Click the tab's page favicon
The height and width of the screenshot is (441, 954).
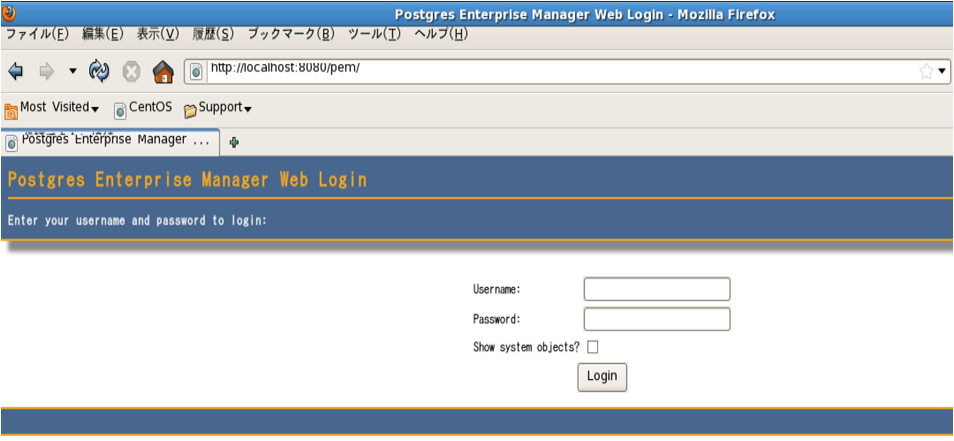[12, 144]
